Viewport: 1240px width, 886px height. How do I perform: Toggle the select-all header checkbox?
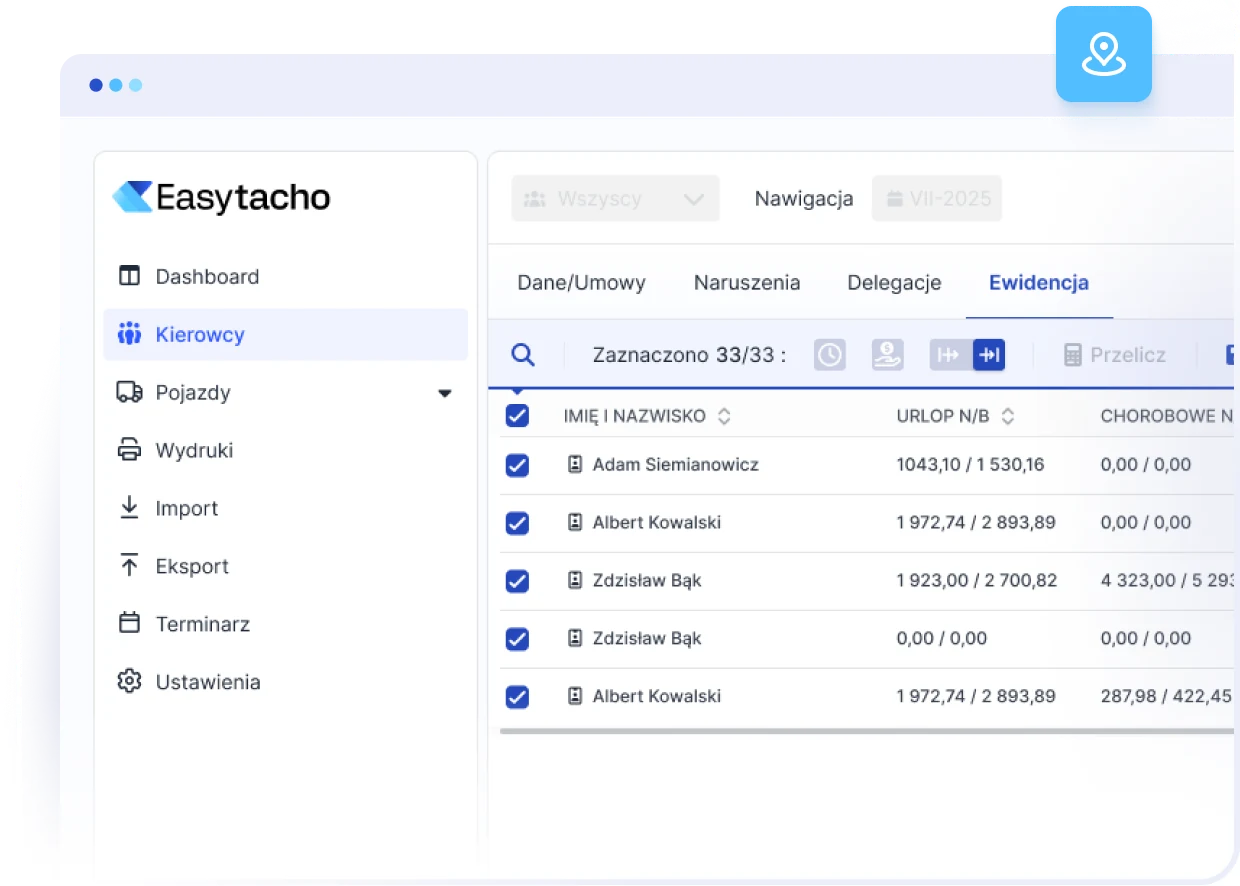[x=517, y=416]
